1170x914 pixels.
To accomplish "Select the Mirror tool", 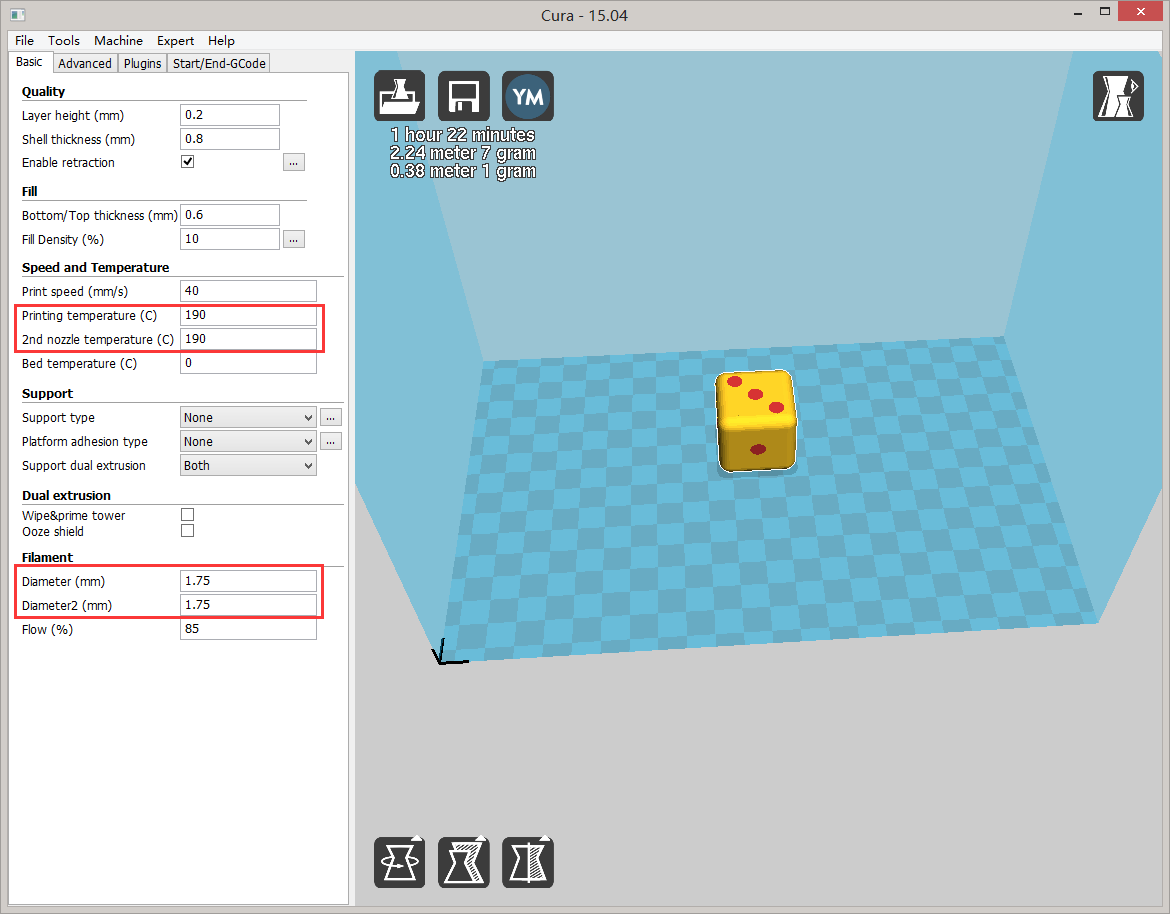I will [527, 861].
